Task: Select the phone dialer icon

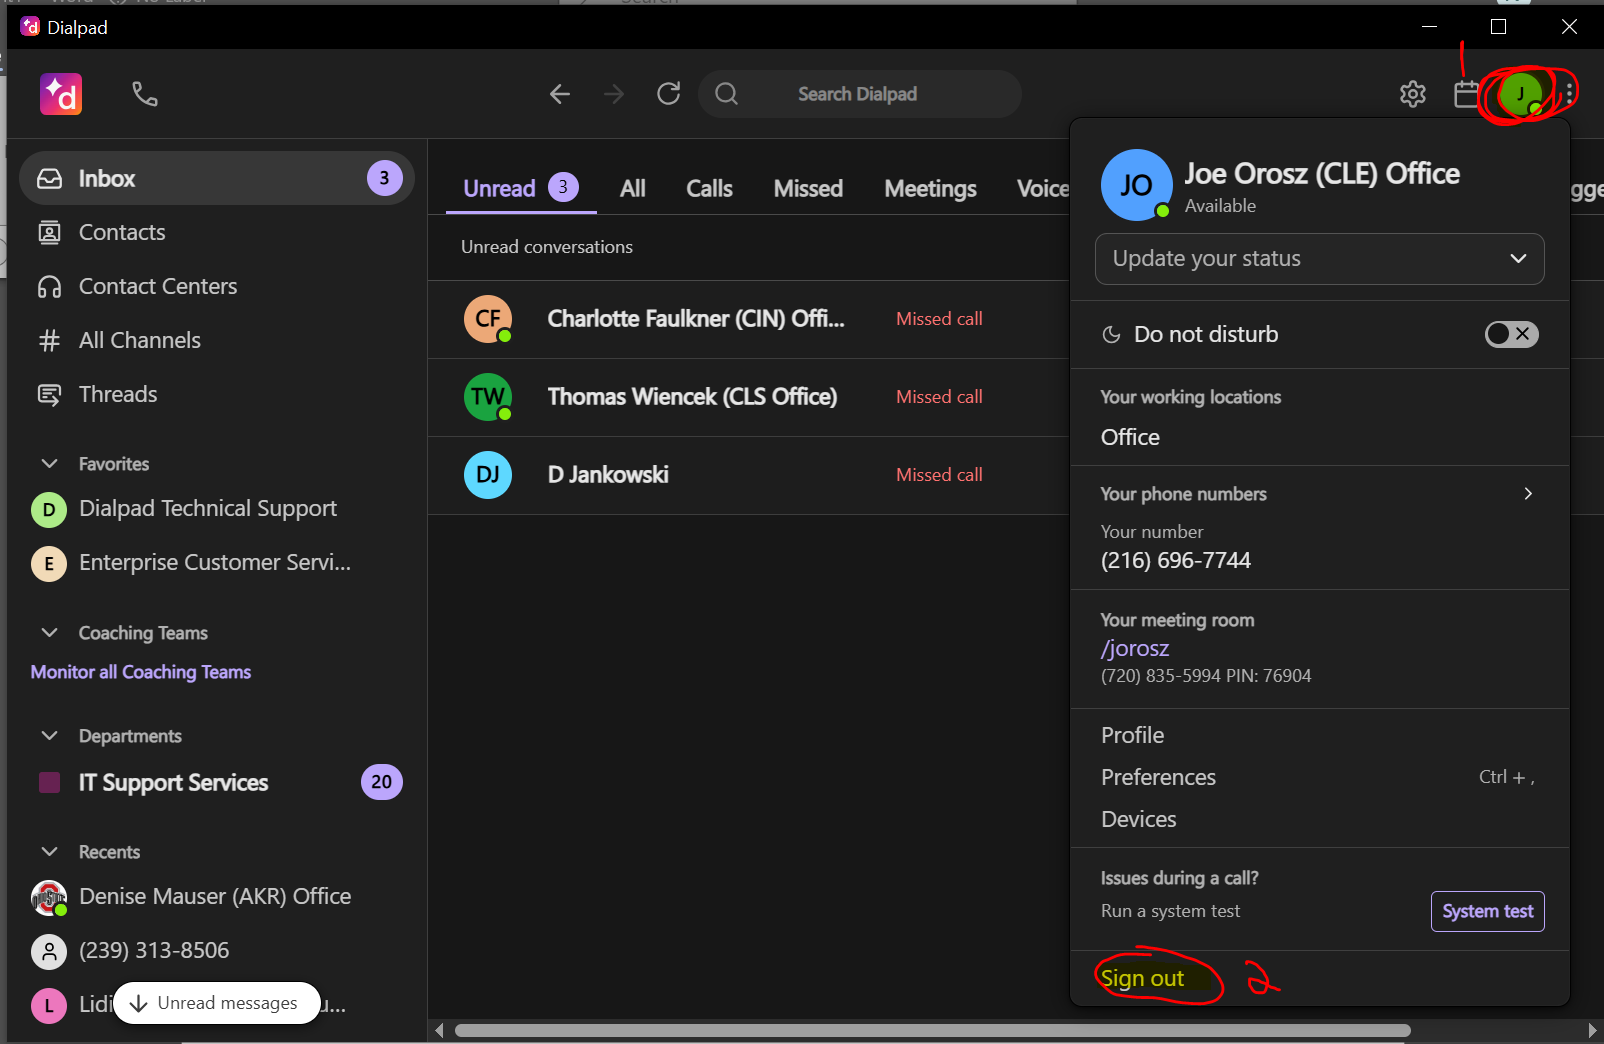Action: point(145,93)
